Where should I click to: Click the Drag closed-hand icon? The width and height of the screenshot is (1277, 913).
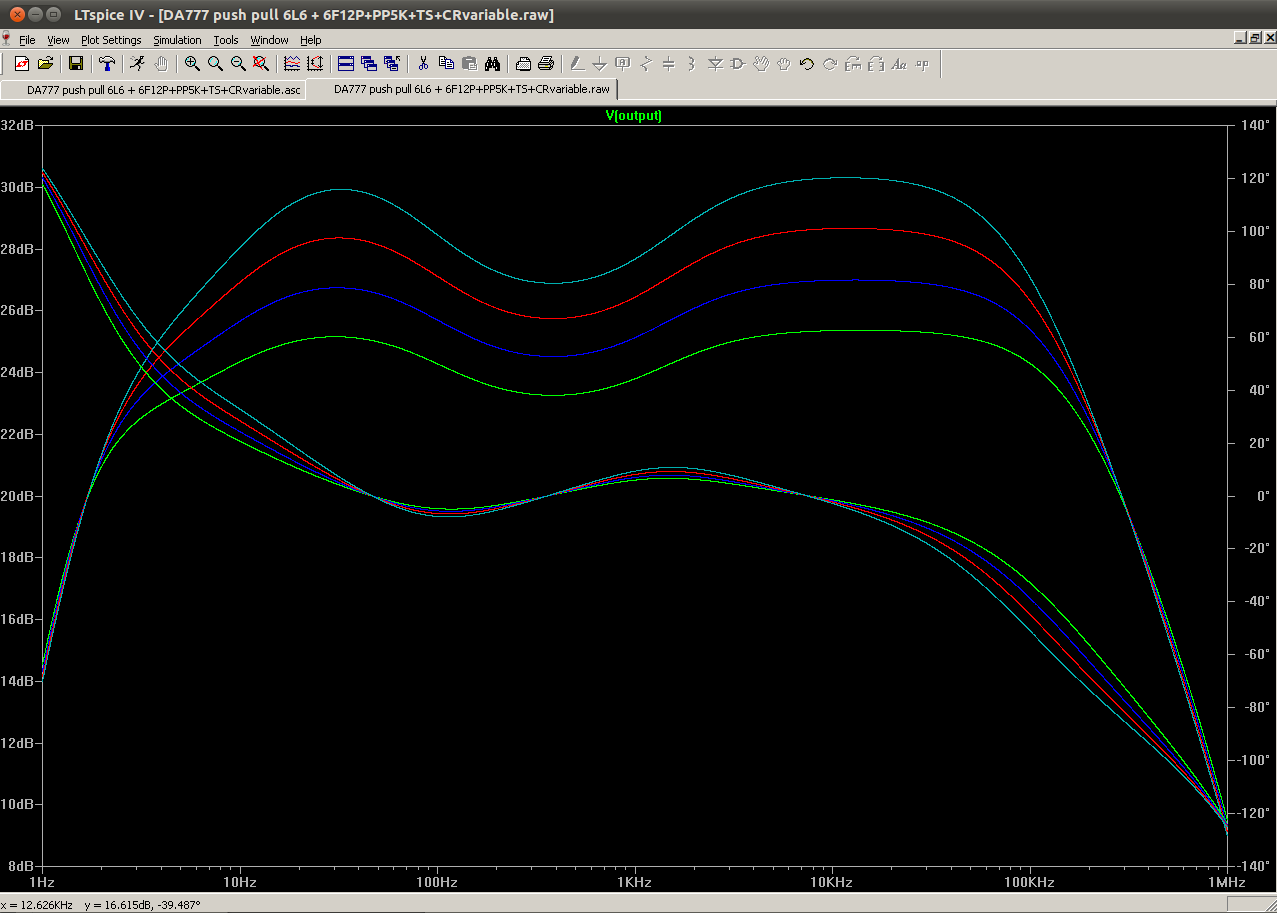coord(784,64)
